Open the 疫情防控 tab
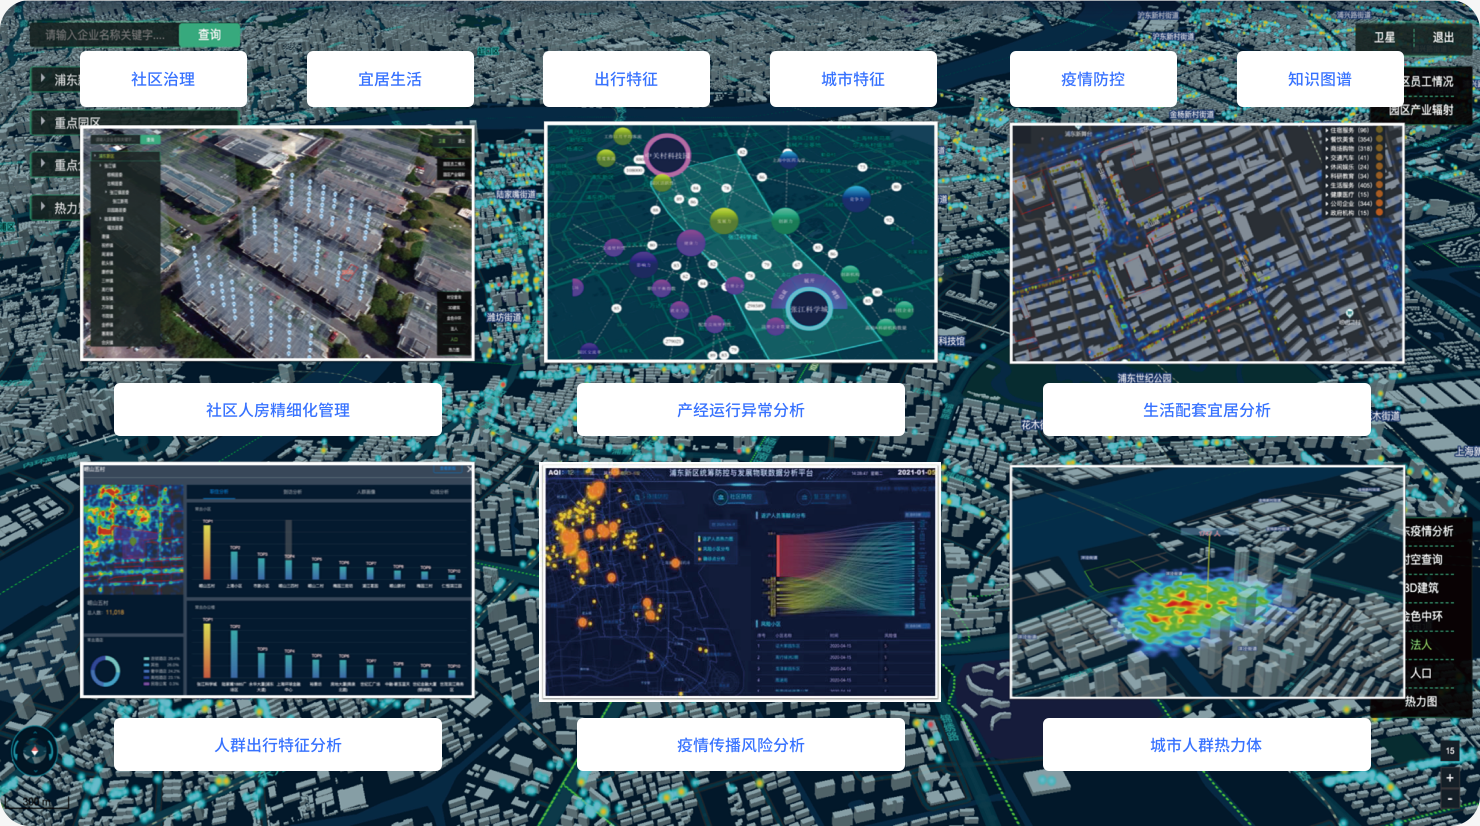The height and width of the screenshot is (826, 1480). [x=1093, y=79]
